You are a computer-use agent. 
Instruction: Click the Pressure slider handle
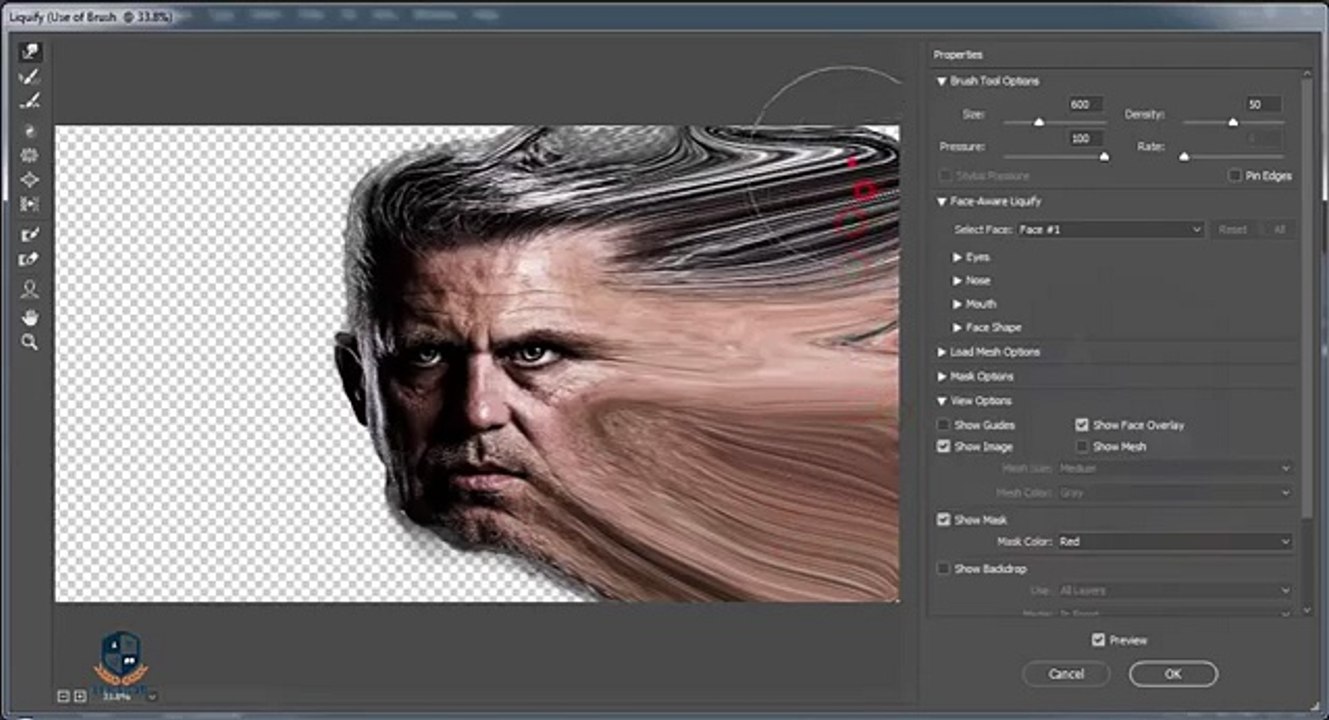pos(1104,156)
